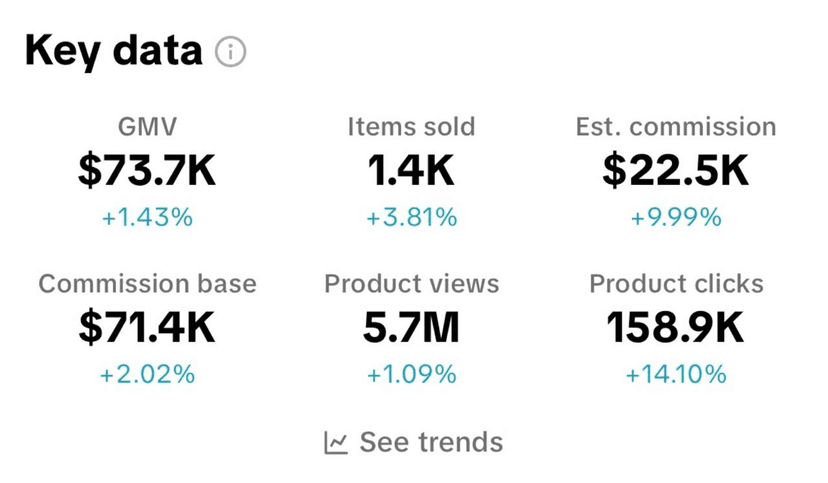Image resolution: width=828 pixels, height=483 pixels.
Task: Click the 158.9K product clicks value
Action: [x=676, y=328]
